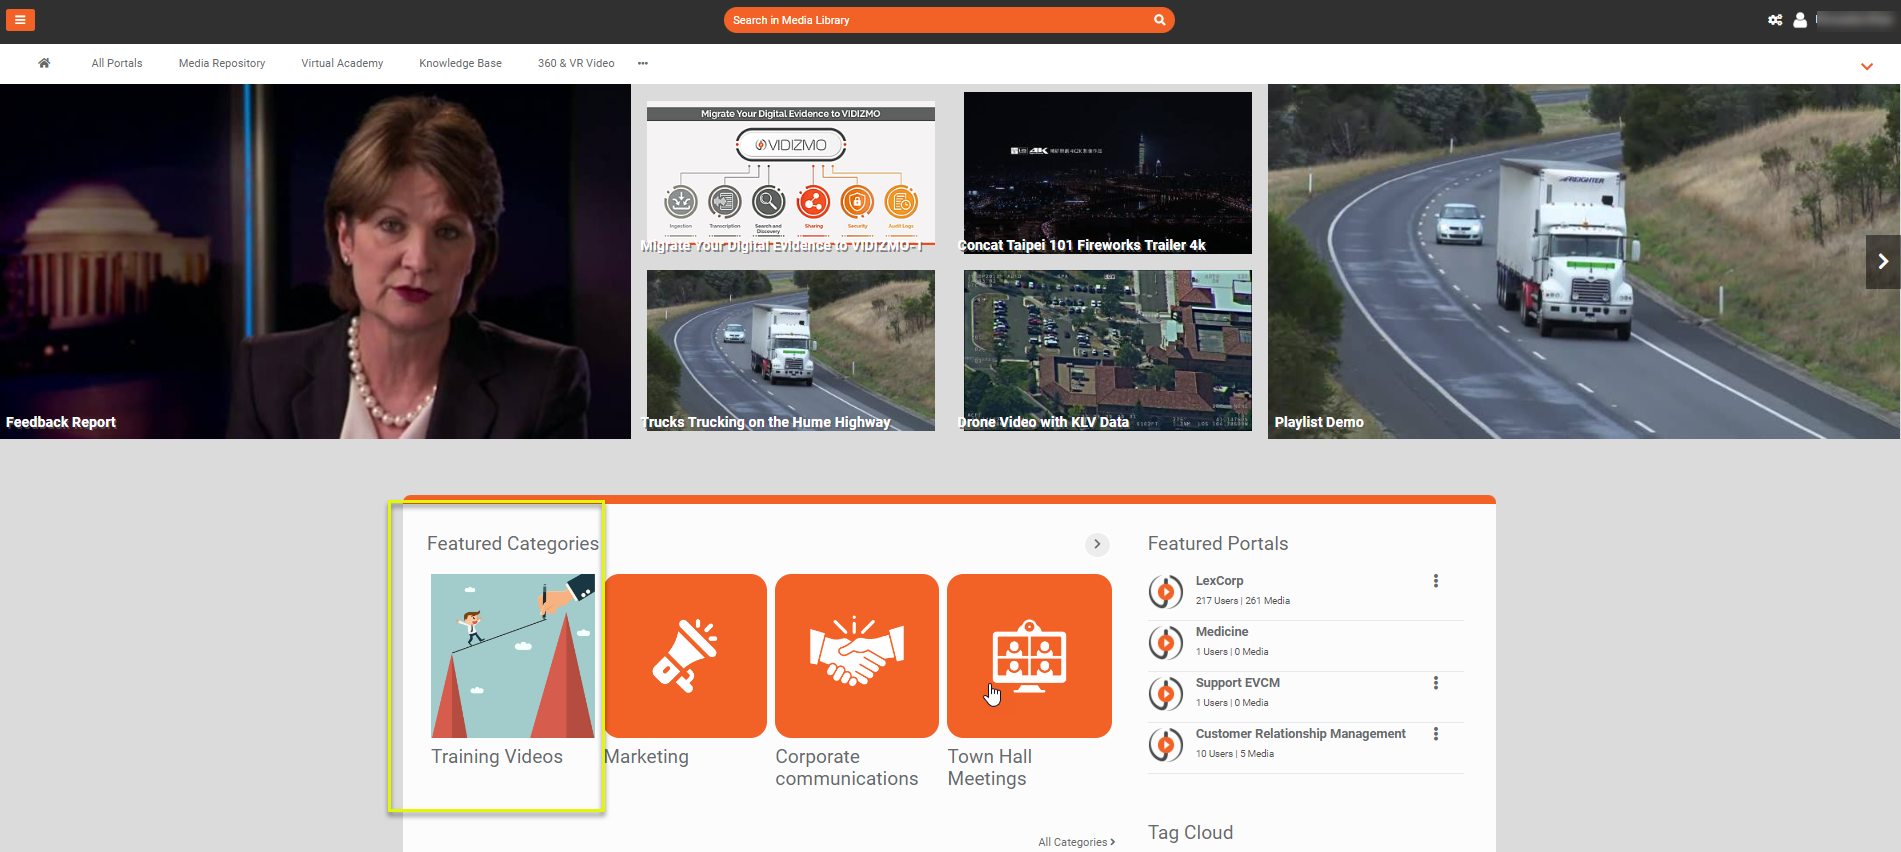Advance the banner carousel to next slide

[x=1882, y=262]
